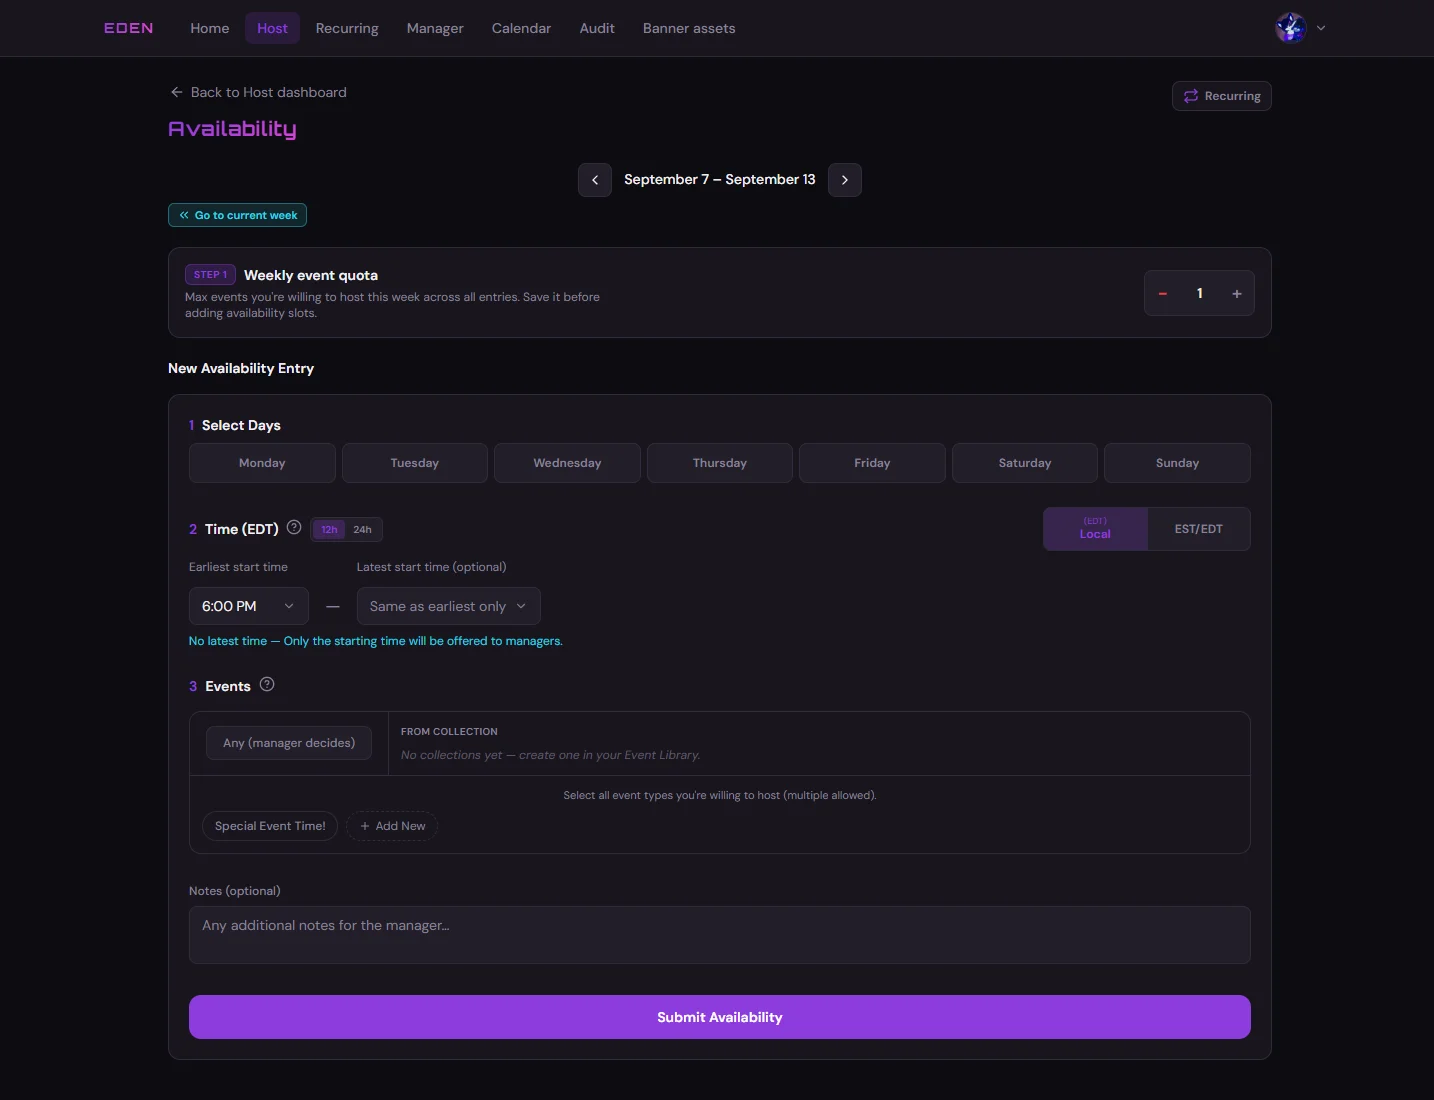1434x1100 pixels.
Task: Toggle Wednesday as an available day
Action: 567,463
